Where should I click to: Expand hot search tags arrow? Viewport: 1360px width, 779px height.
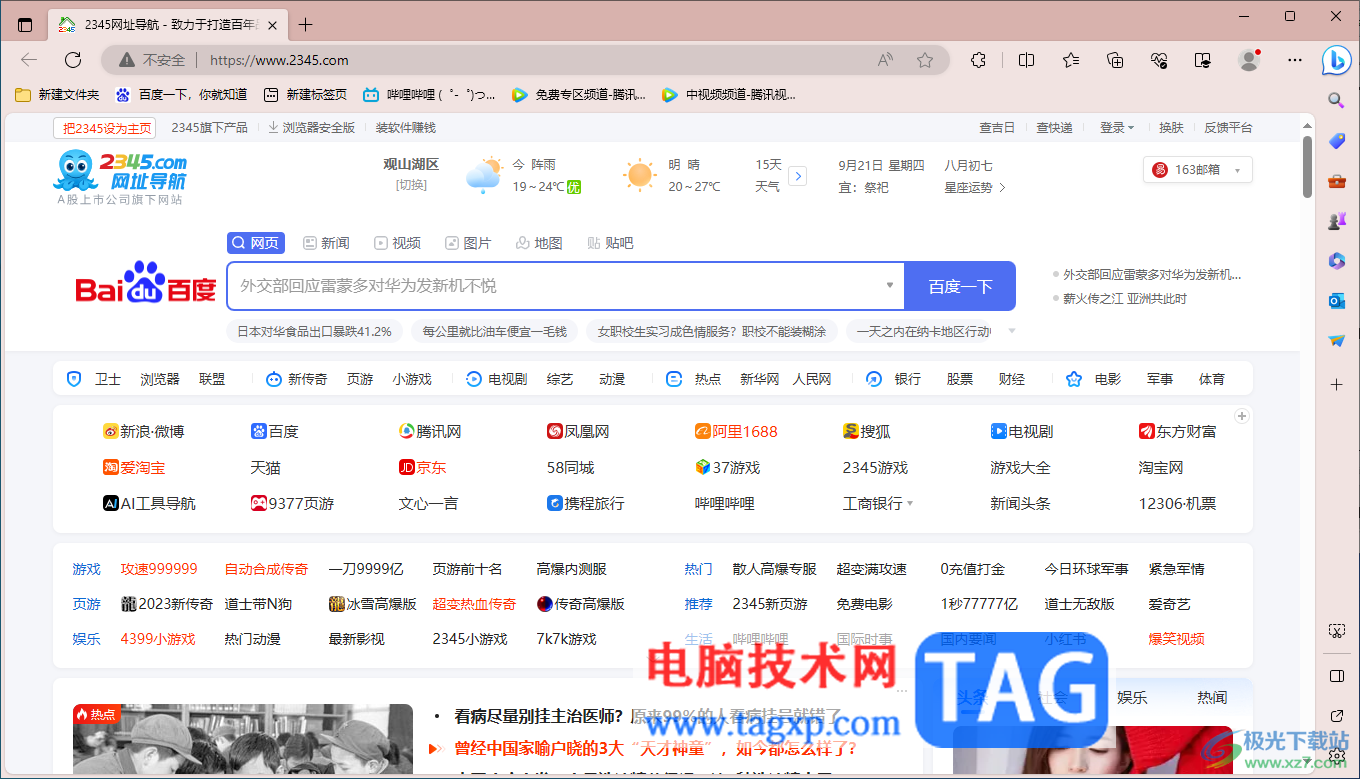pyautogui.click(x=1012, y=331)
